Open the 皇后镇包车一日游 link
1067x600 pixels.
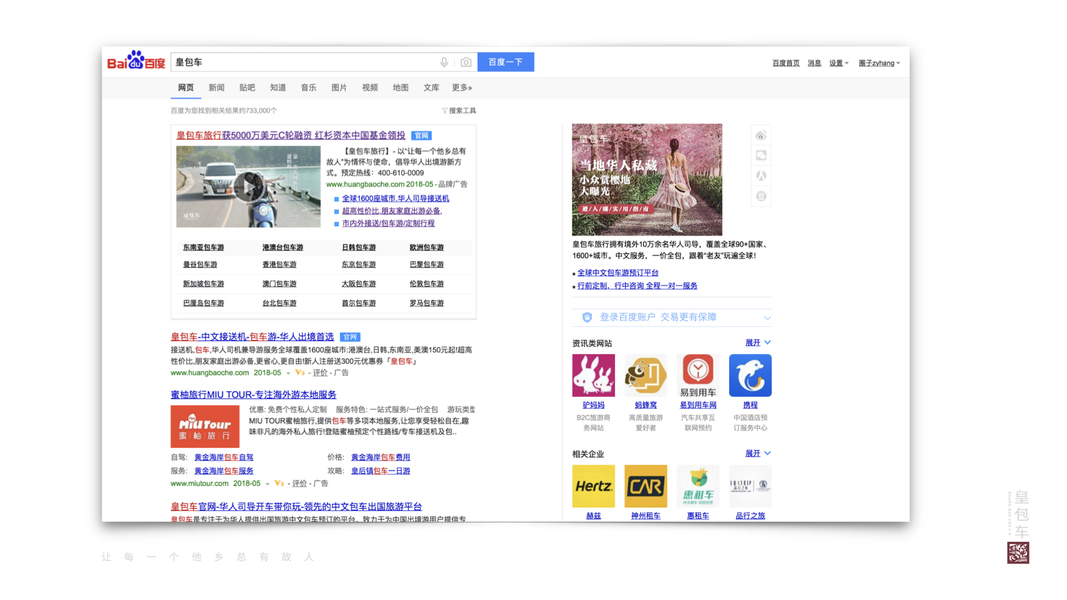(x=380, y=471)
